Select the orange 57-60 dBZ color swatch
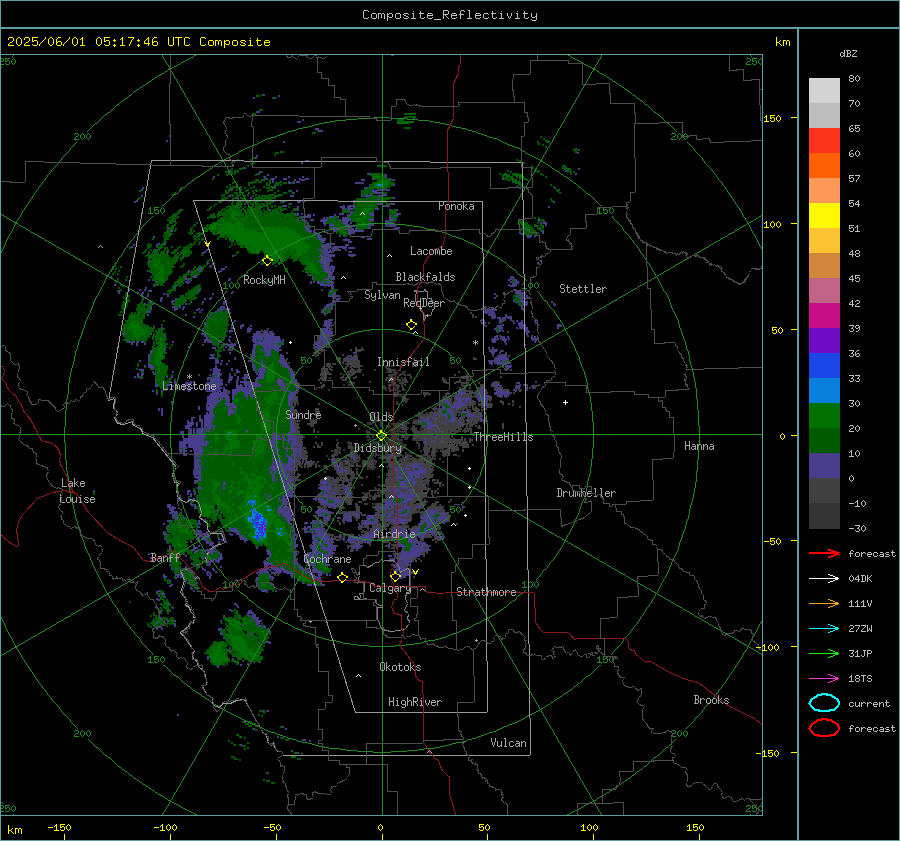This screenshot has width=900, height=841. 824,166
